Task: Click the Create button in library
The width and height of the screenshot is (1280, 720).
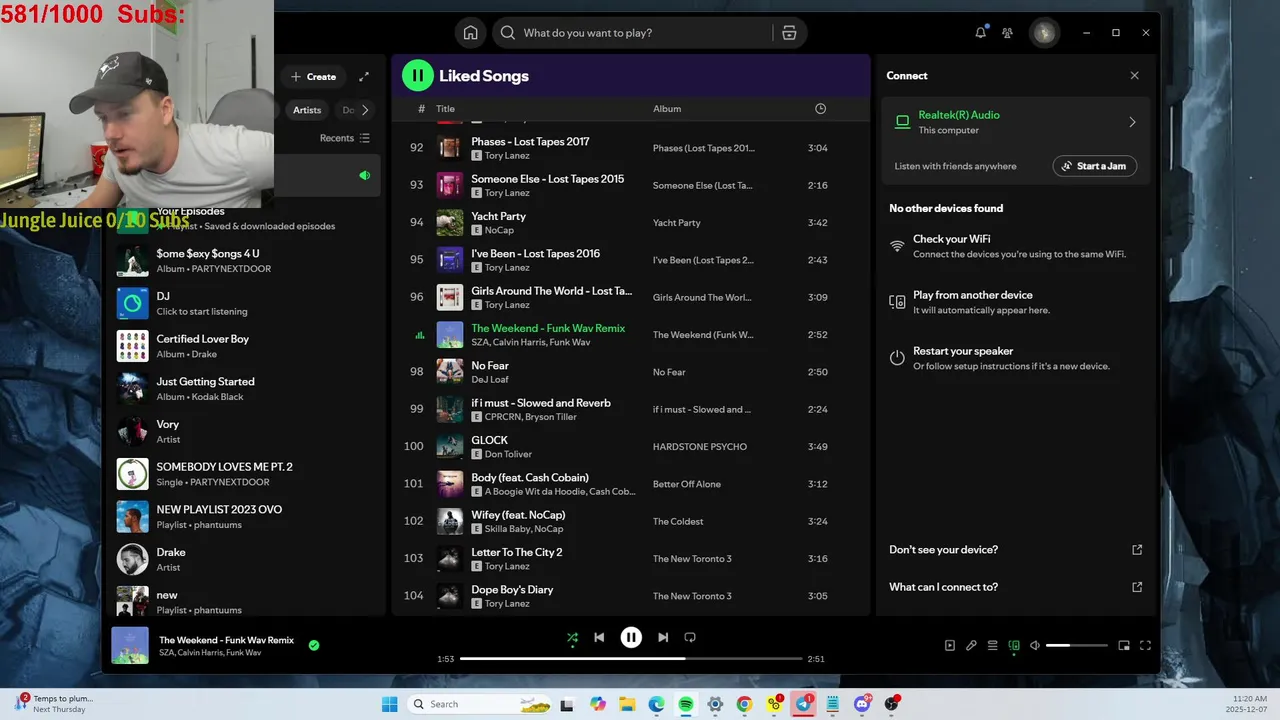Action: (x=313, y=77)
